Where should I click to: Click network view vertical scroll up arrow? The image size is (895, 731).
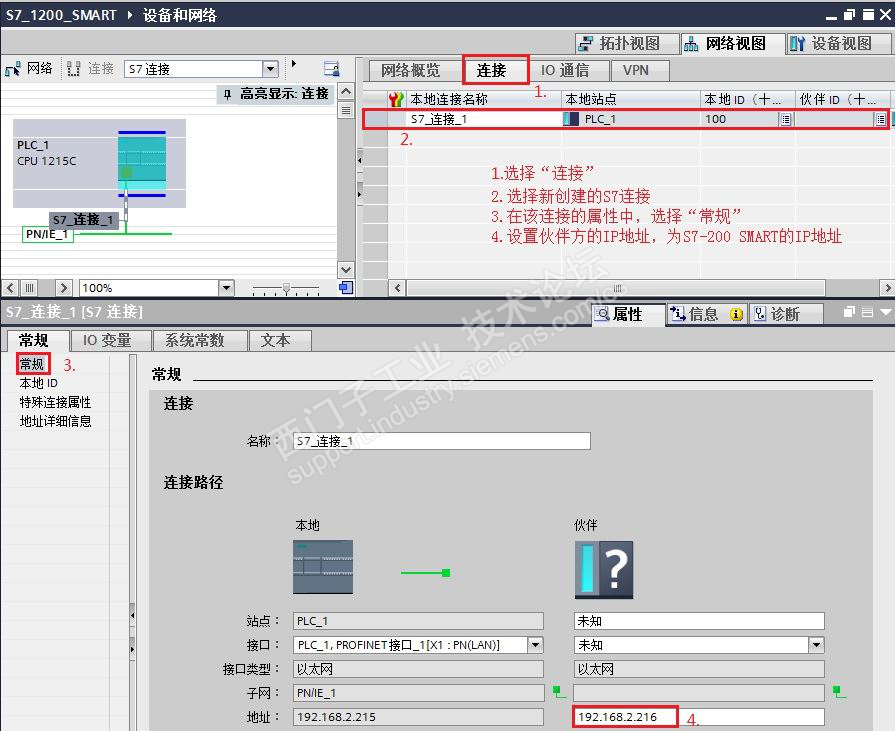[346, 91]
